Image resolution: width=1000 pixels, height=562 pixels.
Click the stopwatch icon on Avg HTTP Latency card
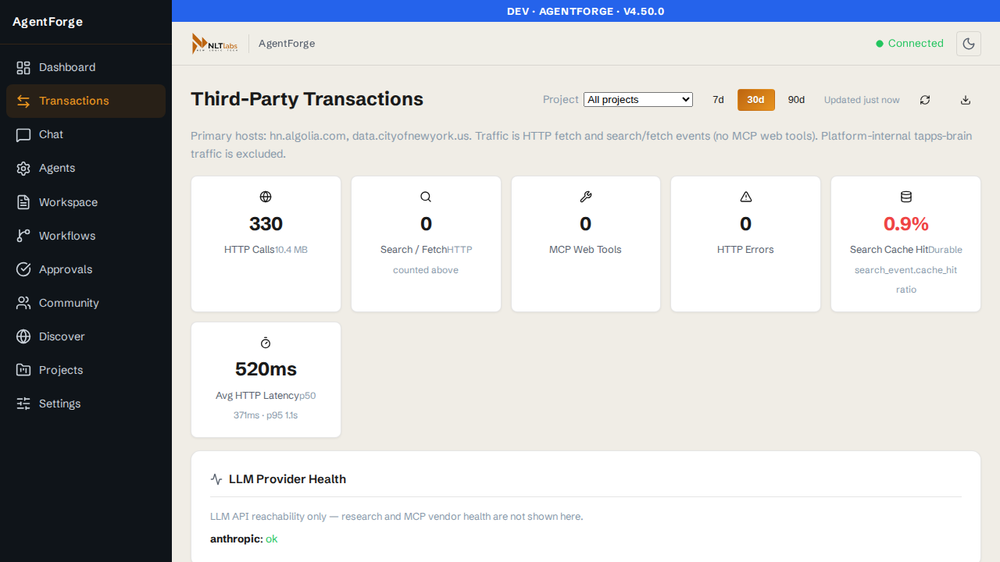click(x=265, y=343)
